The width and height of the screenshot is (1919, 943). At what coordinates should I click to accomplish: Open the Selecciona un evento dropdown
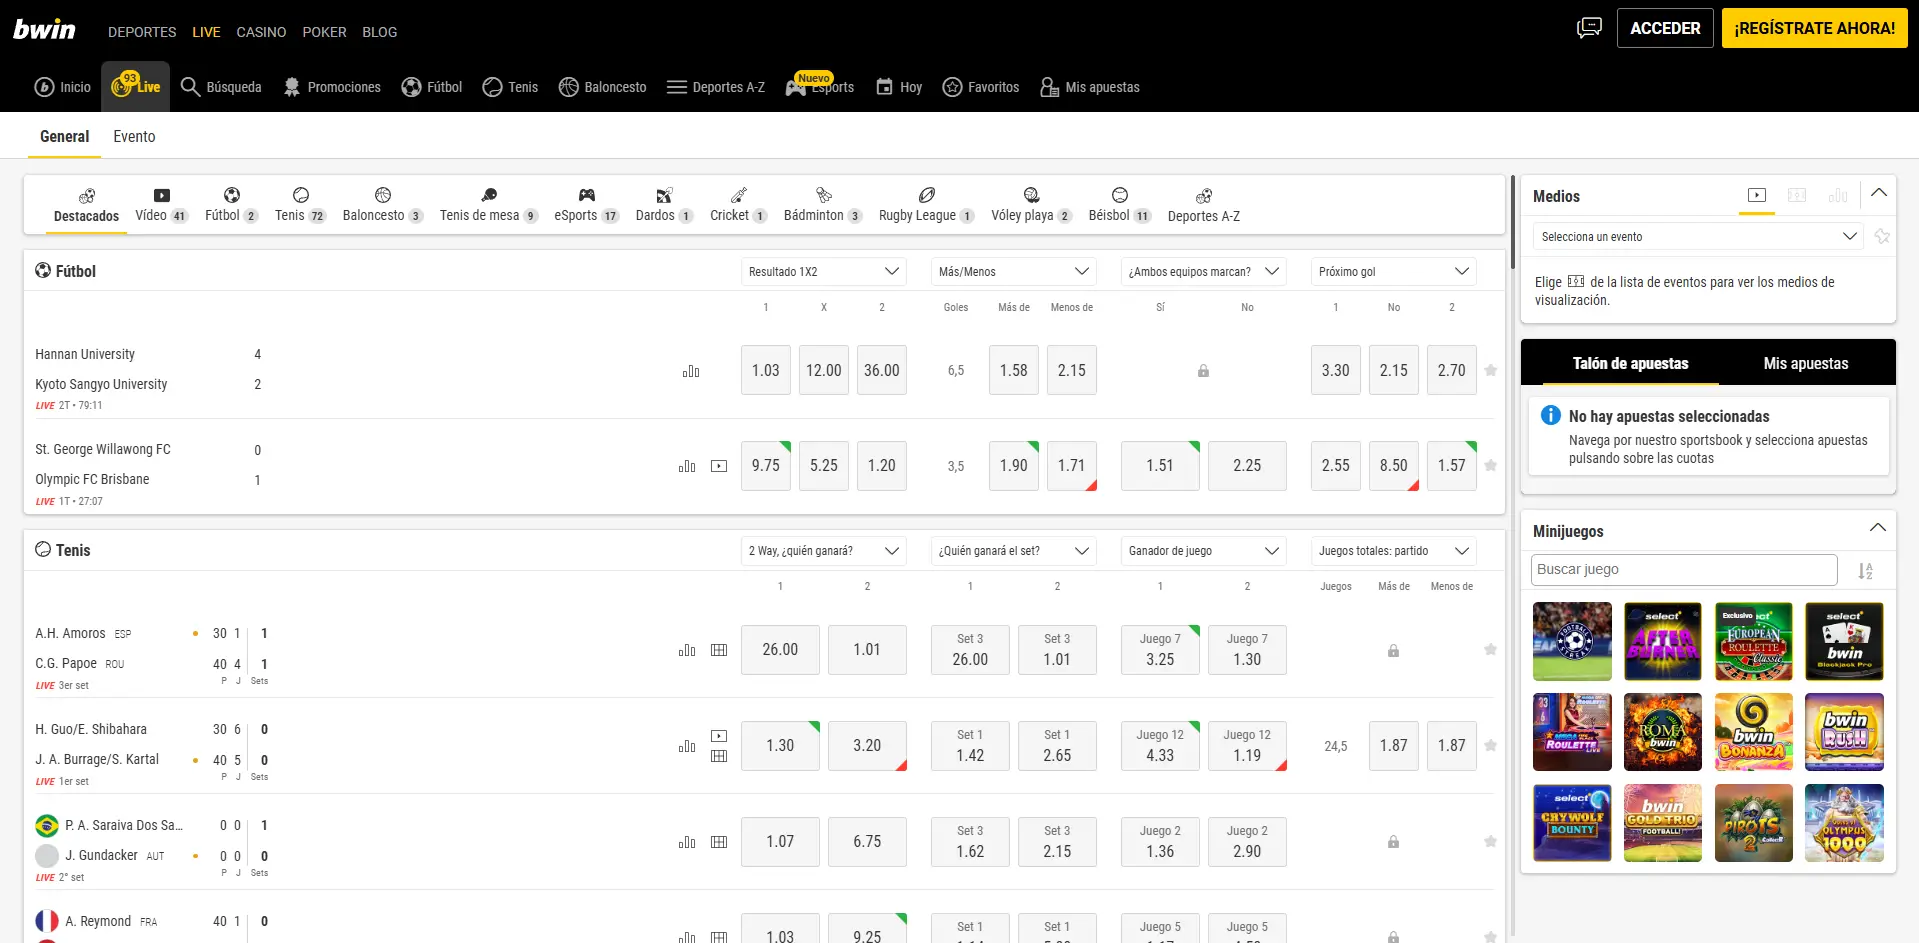click(1697, 237)
